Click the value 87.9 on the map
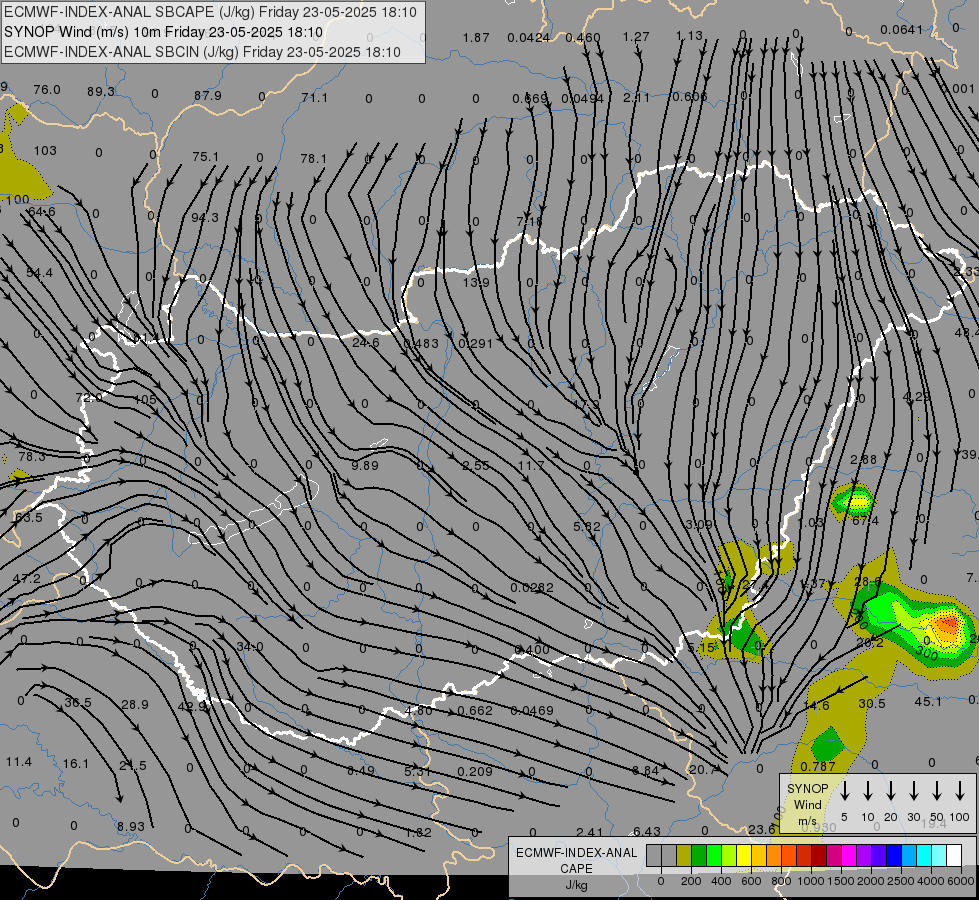This screenshot has height=900, width=979. coord(207,96)
